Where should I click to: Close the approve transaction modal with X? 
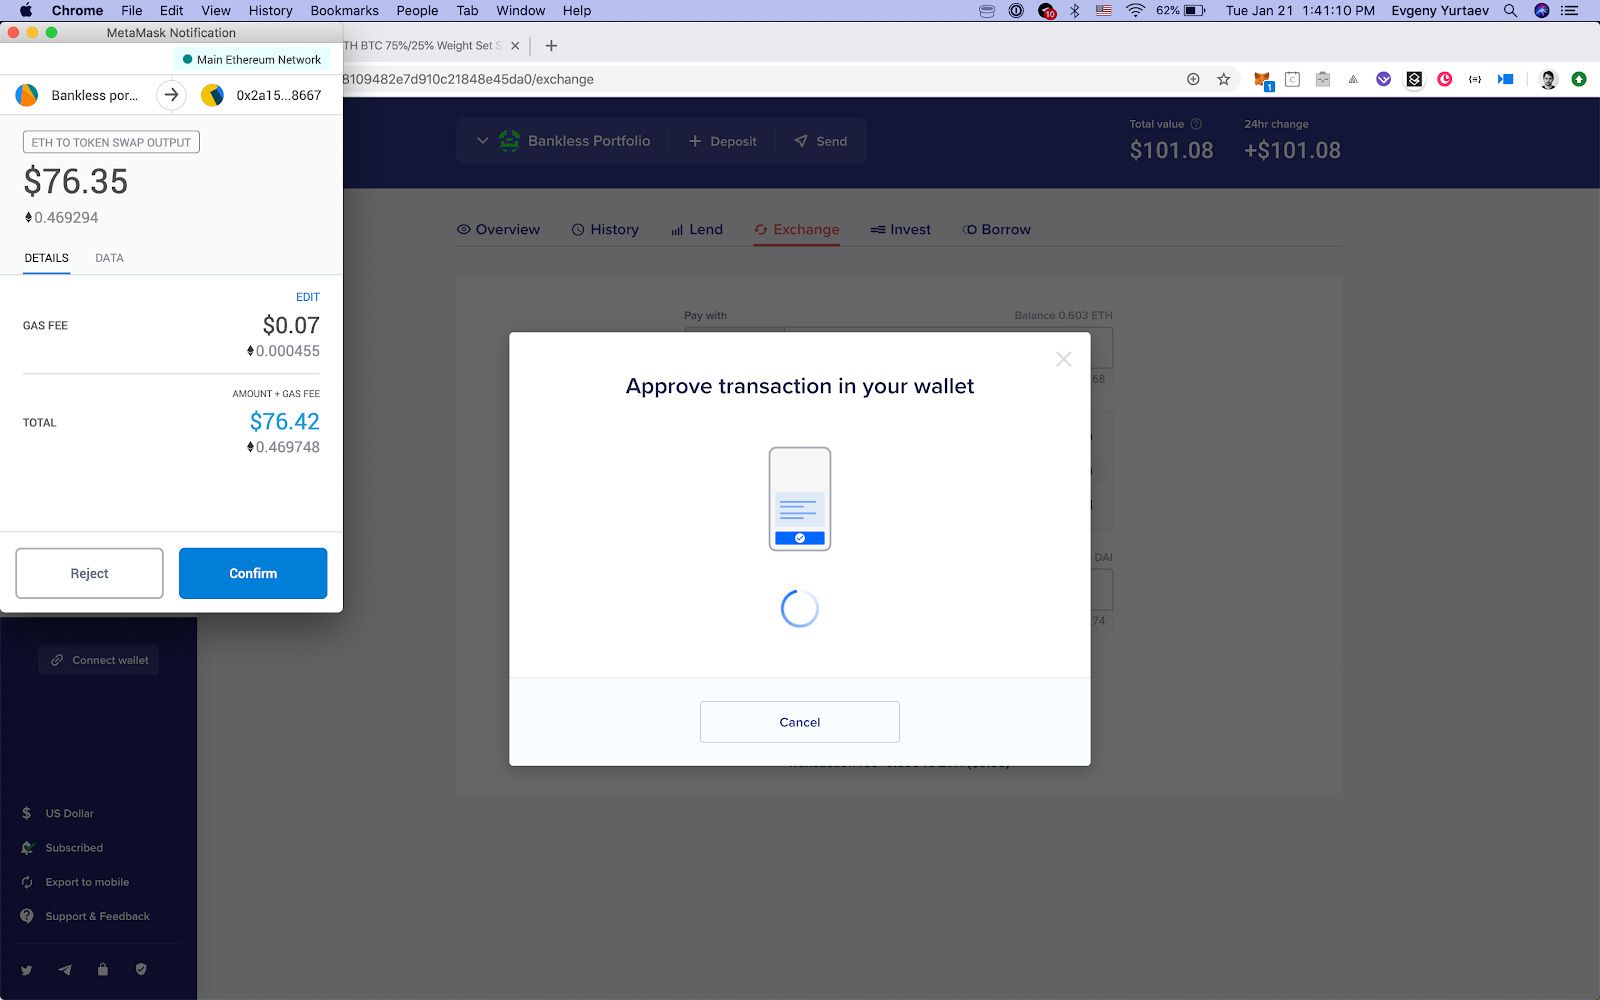pyautogui.click(x=1063, y=359)
